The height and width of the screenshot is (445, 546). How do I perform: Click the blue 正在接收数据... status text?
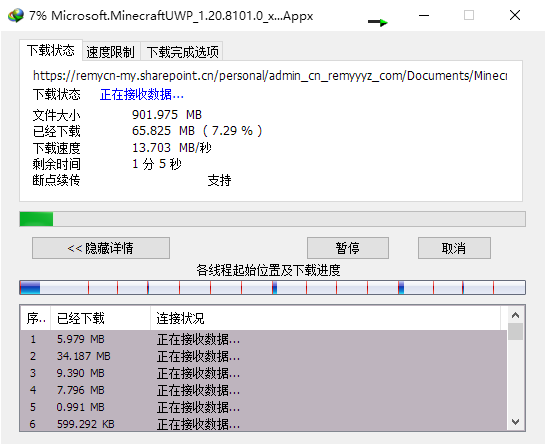142,94
